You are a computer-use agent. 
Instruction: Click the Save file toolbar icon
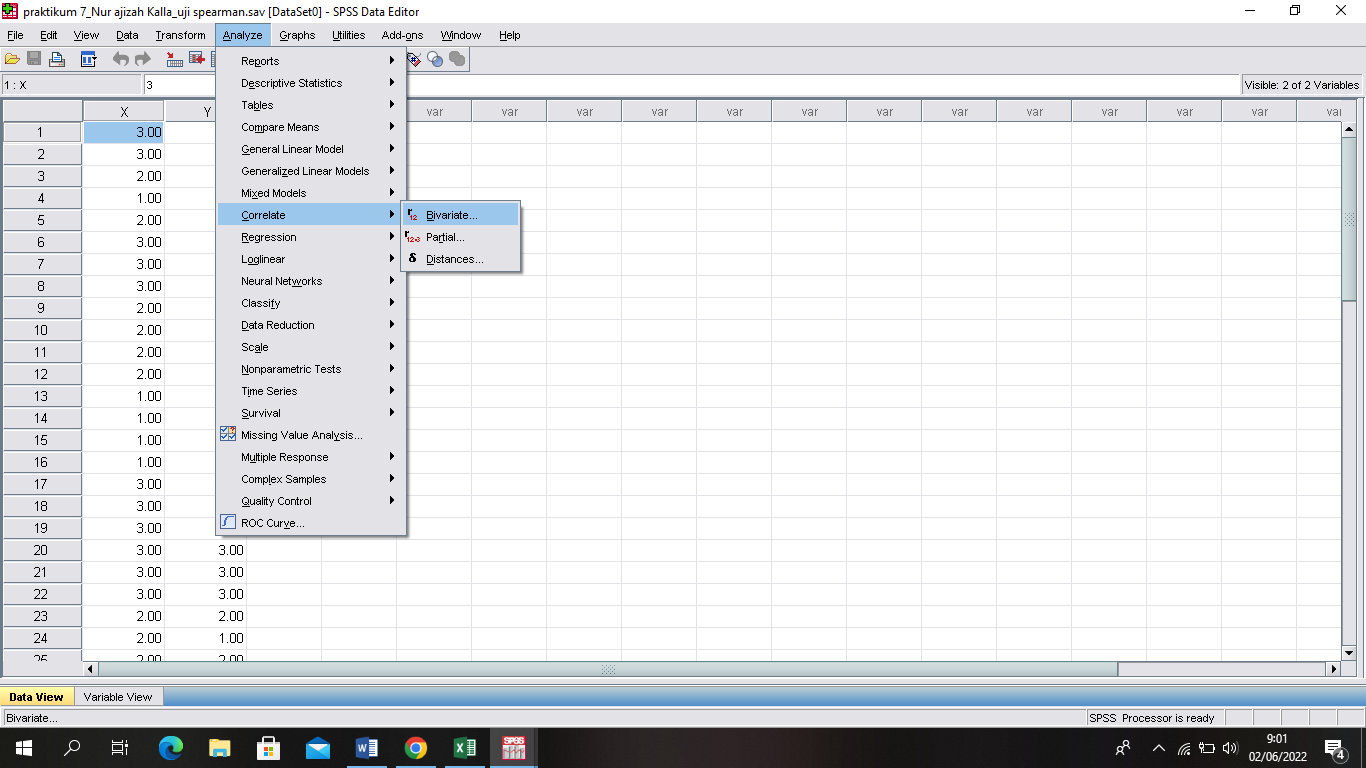coord(34,59)
